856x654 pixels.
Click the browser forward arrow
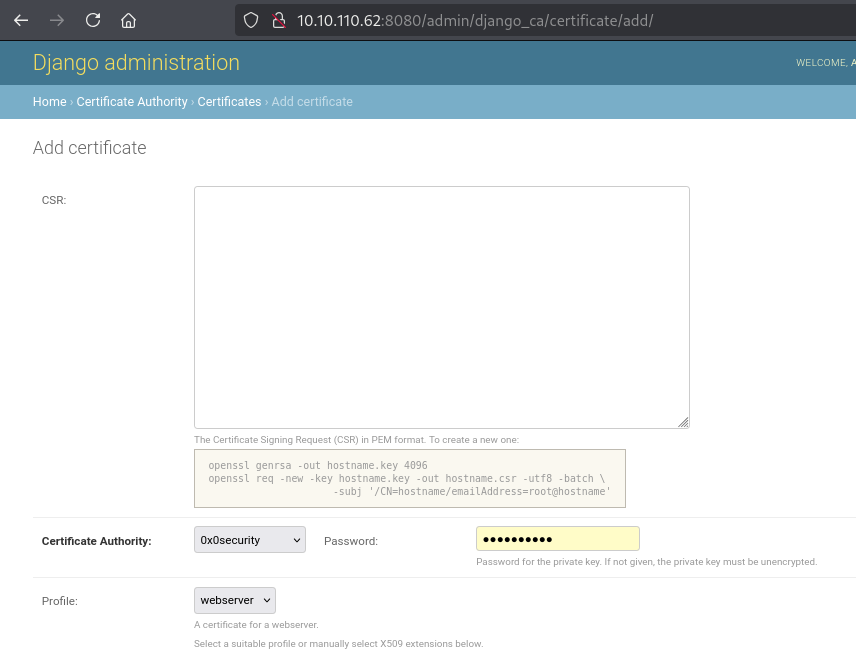(x=57, y=20)
